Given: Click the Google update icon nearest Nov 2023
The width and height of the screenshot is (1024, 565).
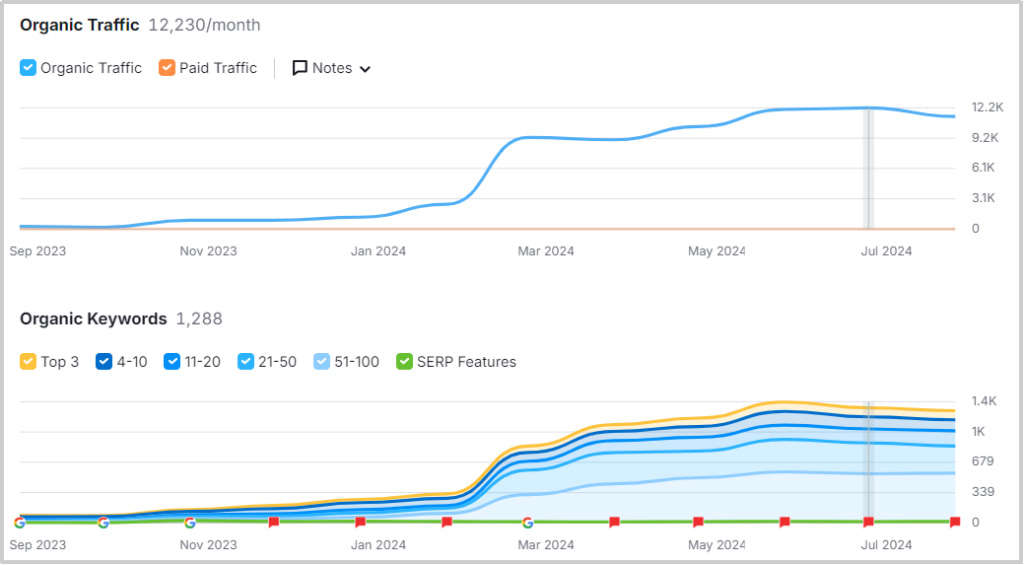Looking at the screenshot, I should [189, 521].
